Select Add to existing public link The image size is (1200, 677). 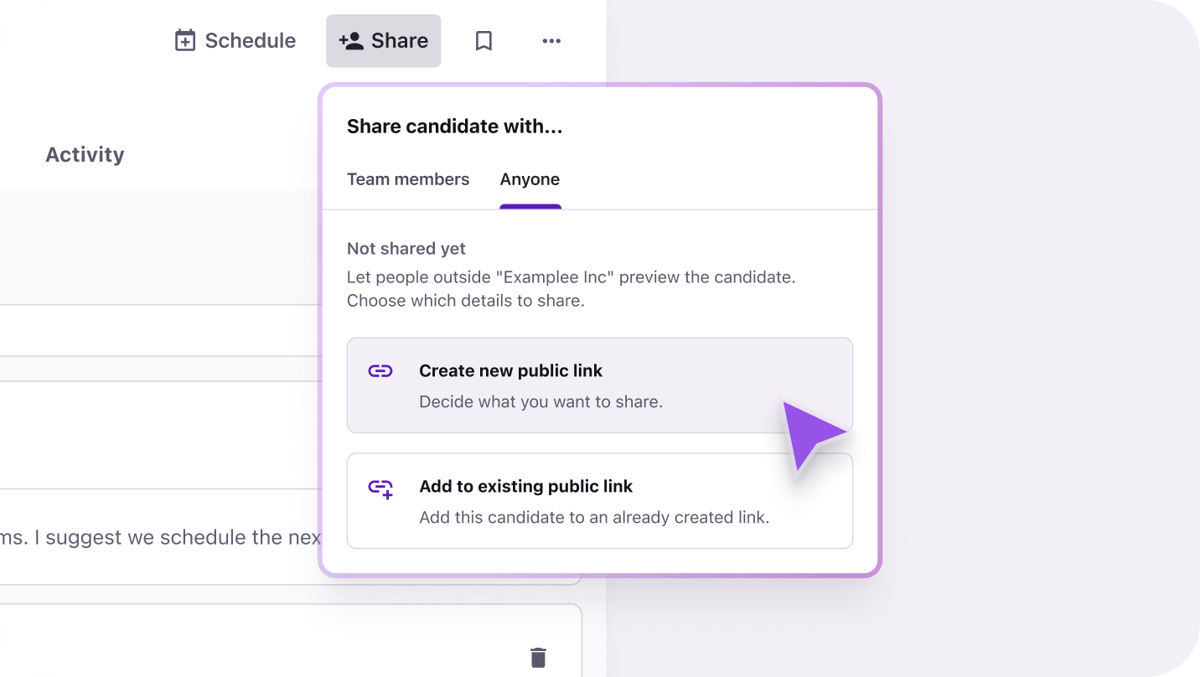[x=526, y=487]
